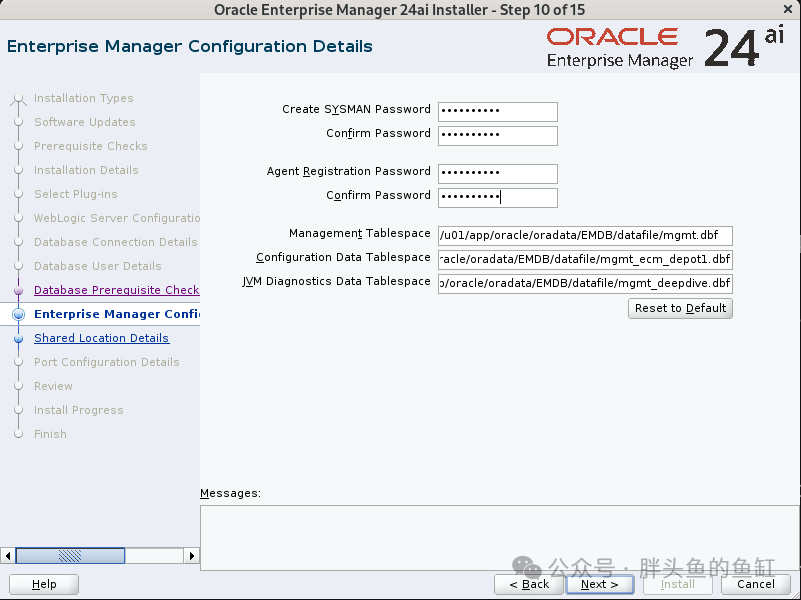Click the Prerequisite Checks step label
Screen dimensions: 801x600
(90, 146)
